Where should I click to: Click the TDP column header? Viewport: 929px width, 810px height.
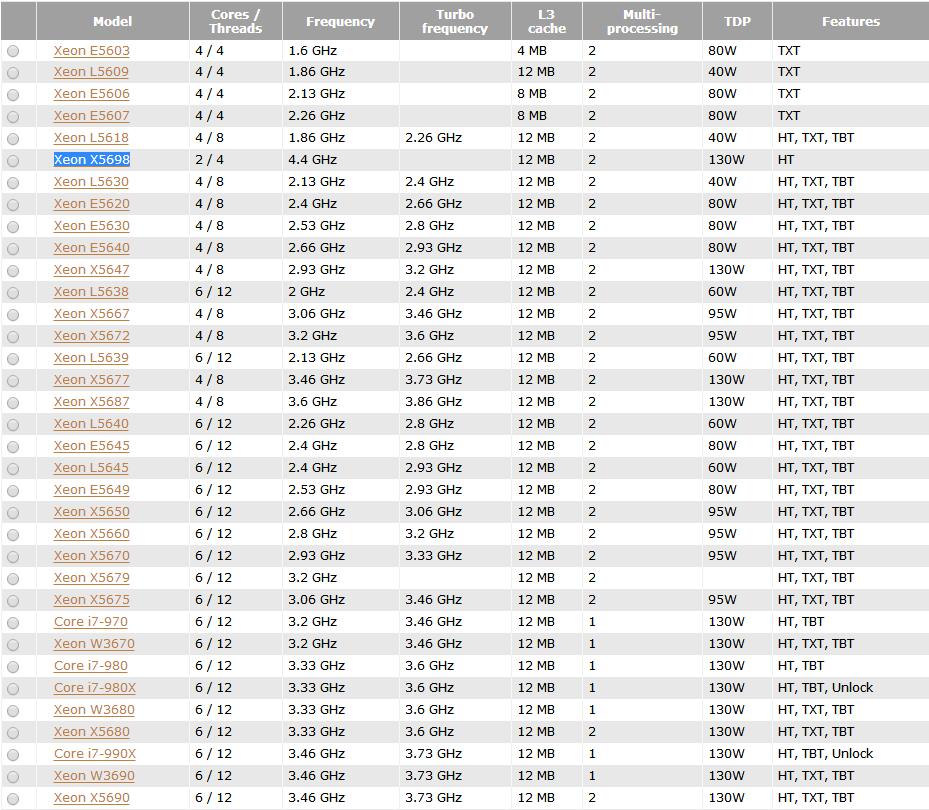(737, 21)
